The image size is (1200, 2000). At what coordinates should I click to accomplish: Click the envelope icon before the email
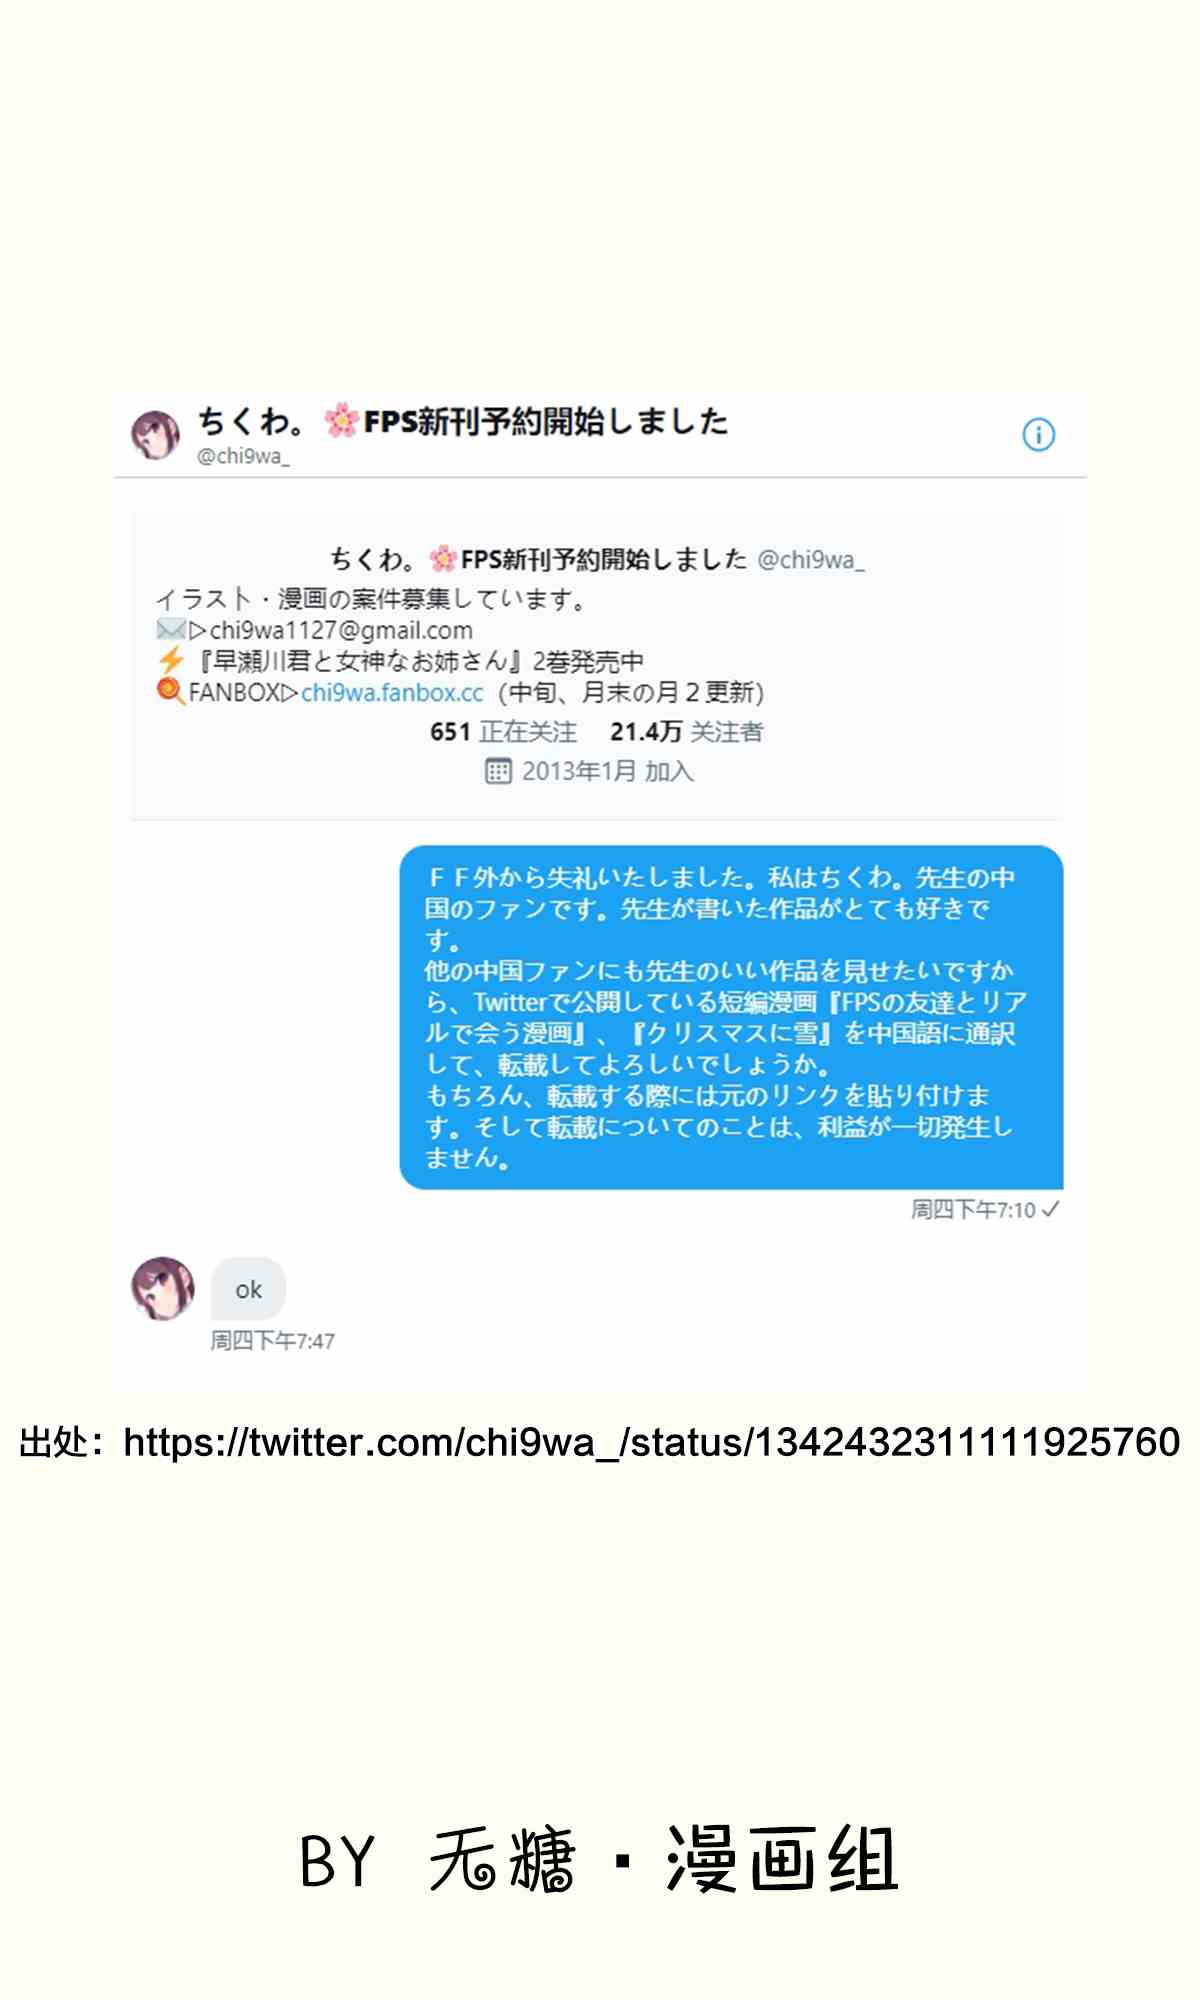170,630
